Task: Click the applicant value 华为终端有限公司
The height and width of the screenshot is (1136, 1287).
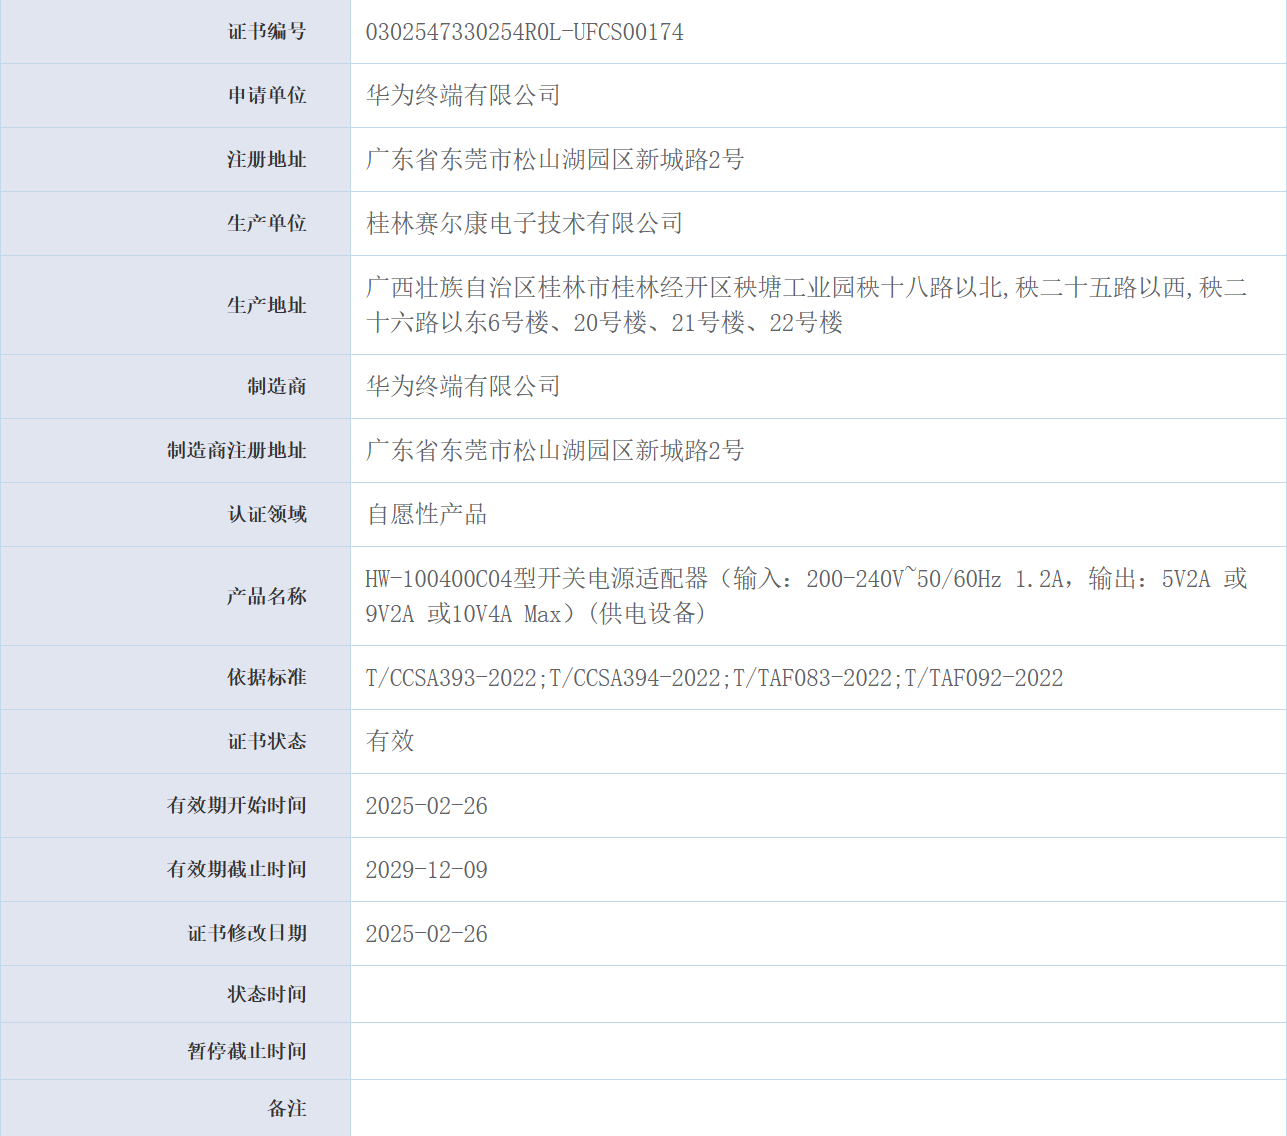Action: [x=463, y=96]
